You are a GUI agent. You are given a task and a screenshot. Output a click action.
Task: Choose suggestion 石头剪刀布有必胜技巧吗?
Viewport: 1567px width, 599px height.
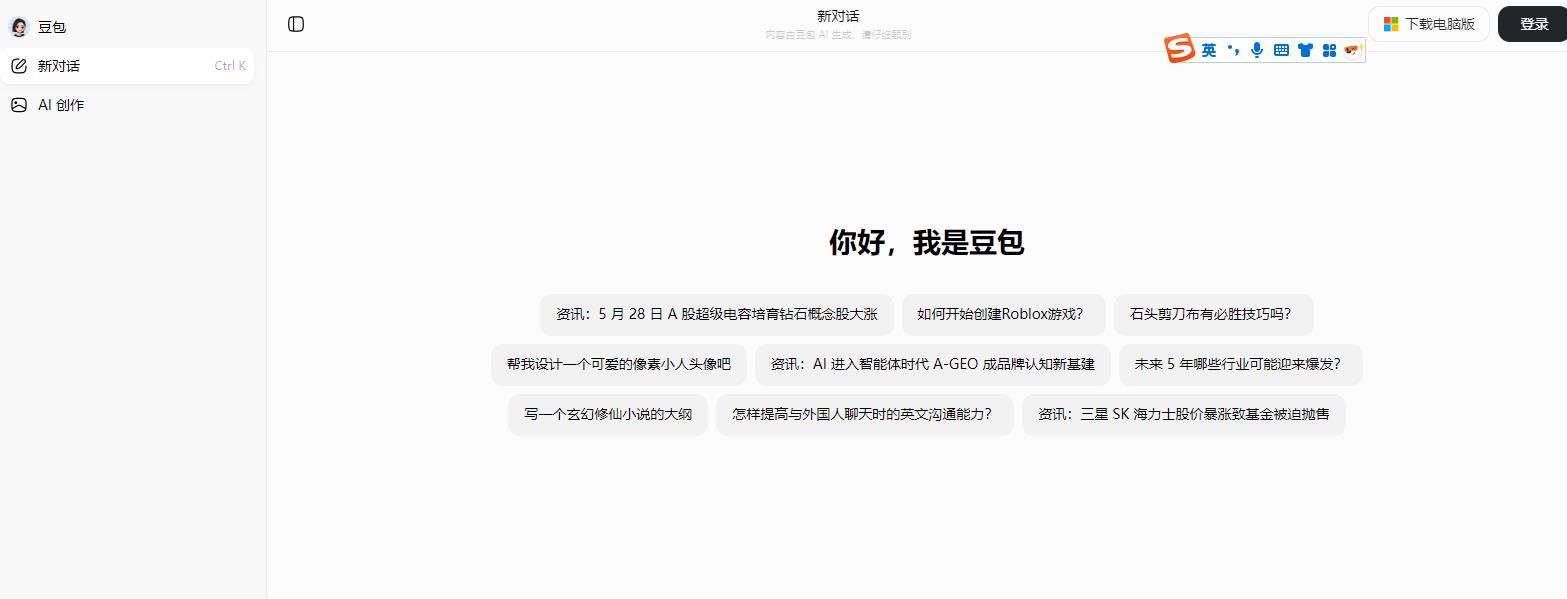[1214, 314]
